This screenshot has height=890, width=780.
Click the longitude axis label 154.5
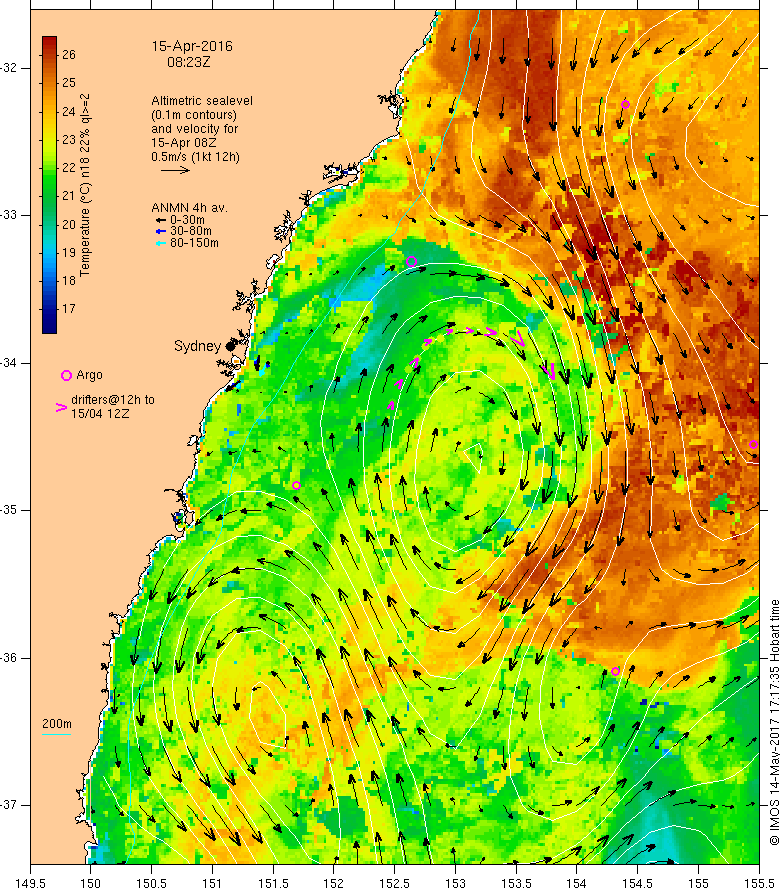tap(638, 883)
